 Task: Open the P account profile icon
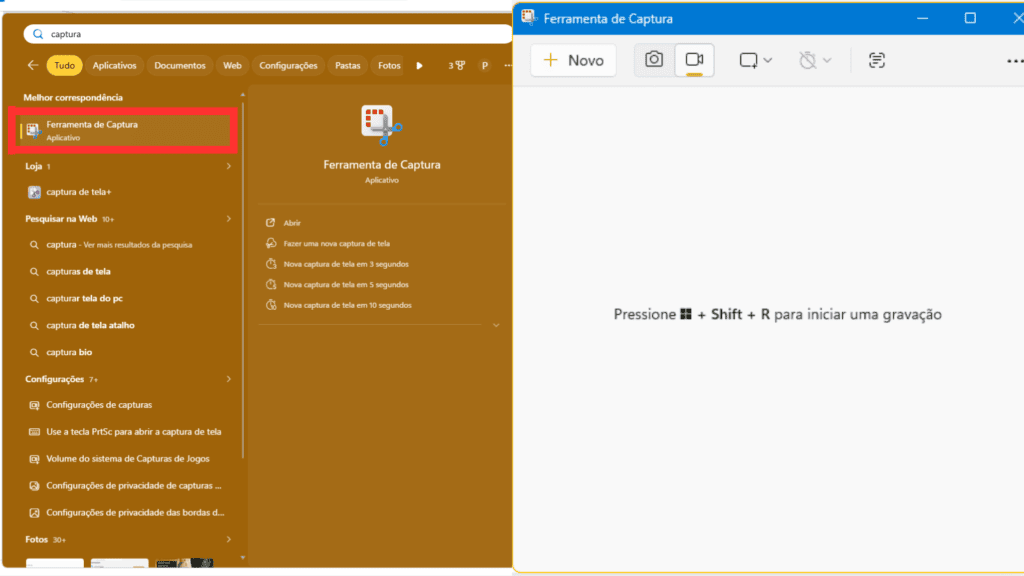point(485,65)
